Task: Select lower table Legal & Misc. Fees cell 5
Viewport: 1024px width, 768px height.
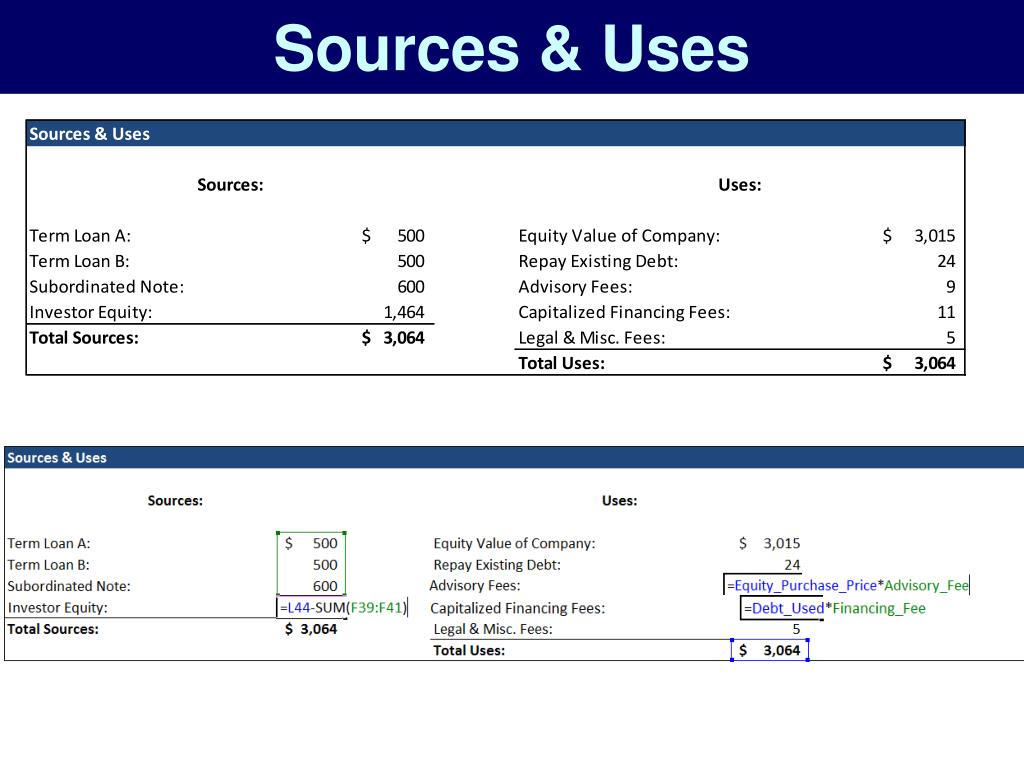Action: (x=796, y=629)
